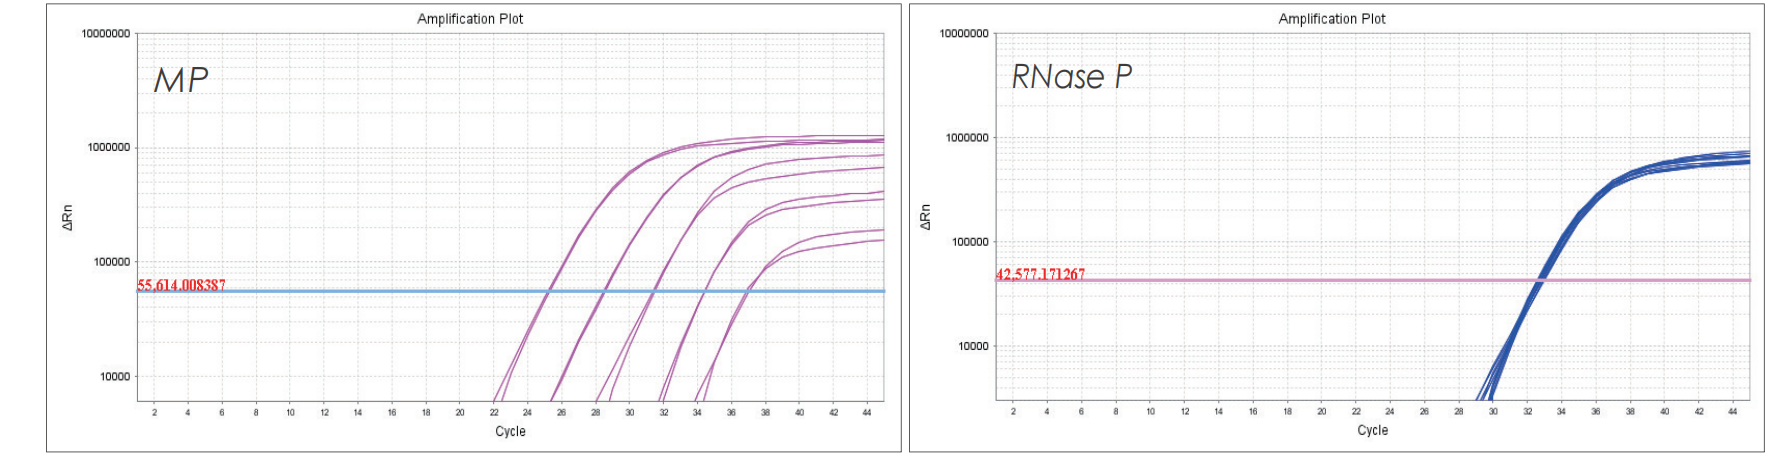Grab the blue threshold line in MP plot
Image resolution: width=1779 pixels, height=460 pixels.
(400, 291)
